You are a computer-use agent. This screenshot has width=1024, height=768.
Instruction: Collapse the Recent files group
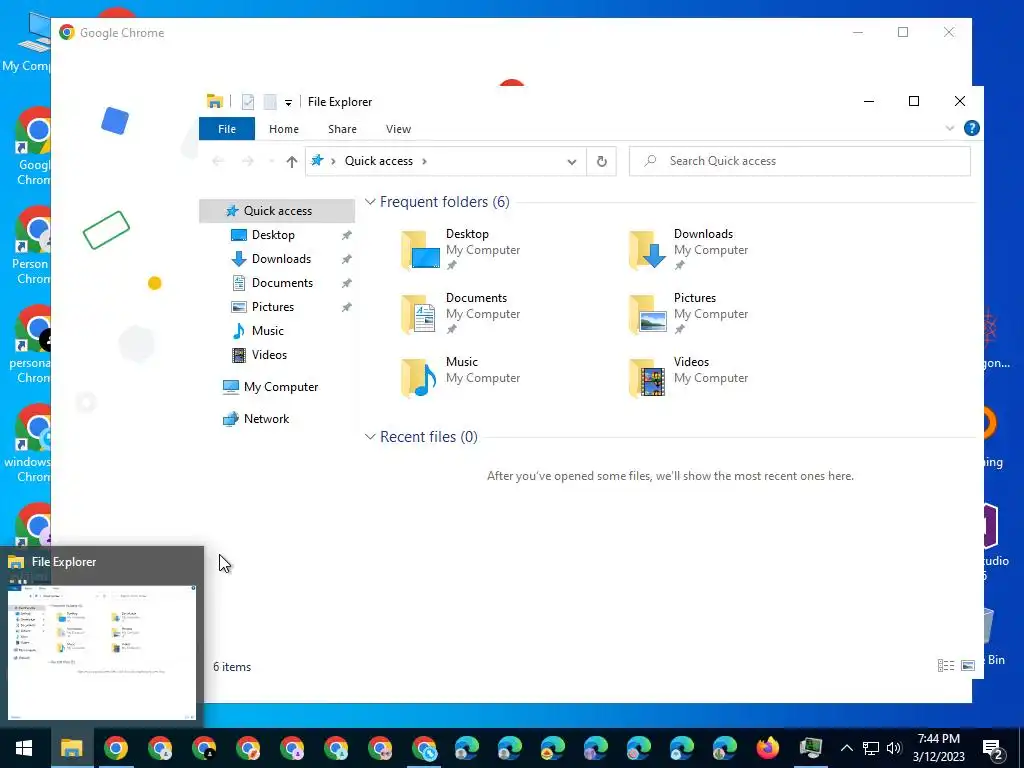(x=370, y=436)
